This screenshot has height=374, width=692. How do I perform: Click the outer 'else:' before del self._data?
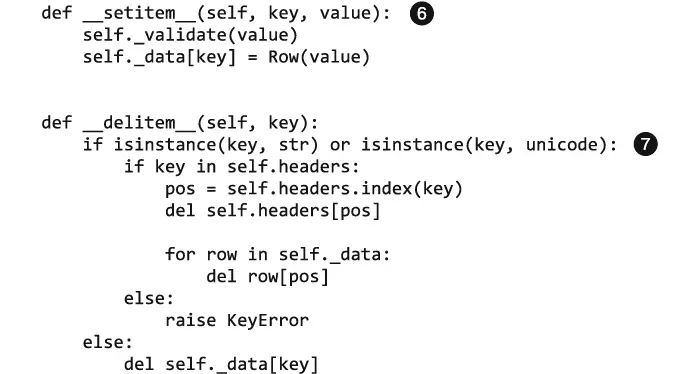[108, 342]
